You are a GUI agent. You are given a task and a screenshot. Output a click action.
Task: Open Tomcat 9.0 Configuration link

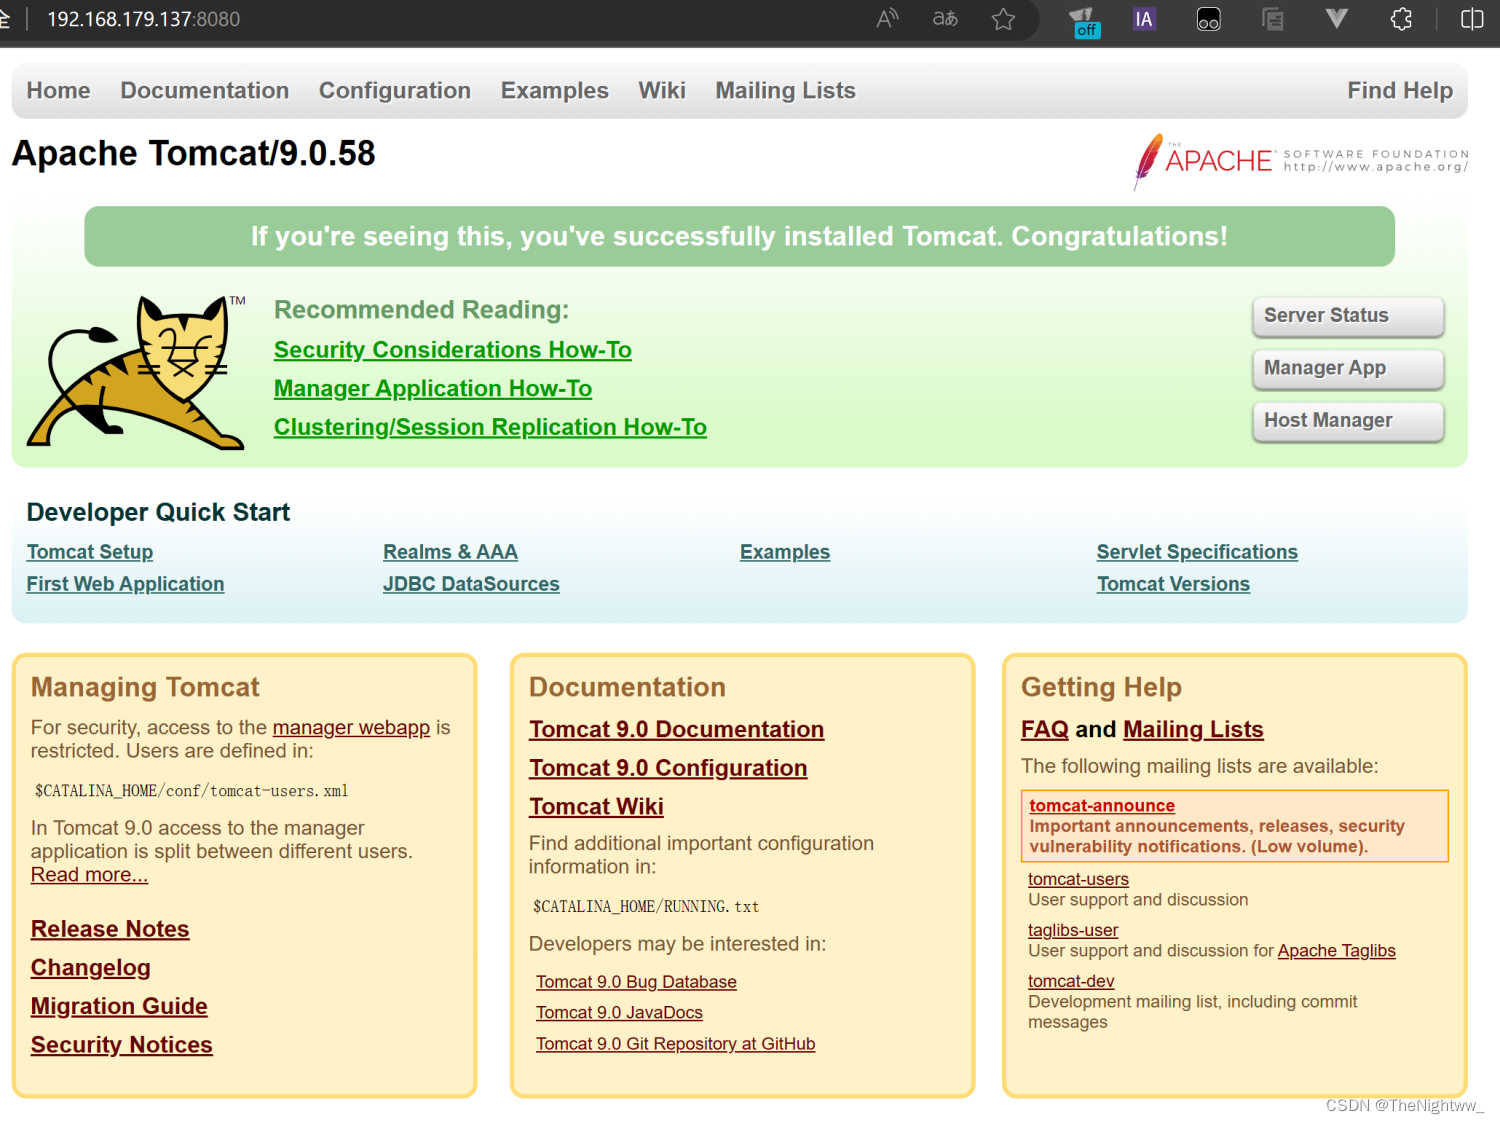[x=668, y=768]
